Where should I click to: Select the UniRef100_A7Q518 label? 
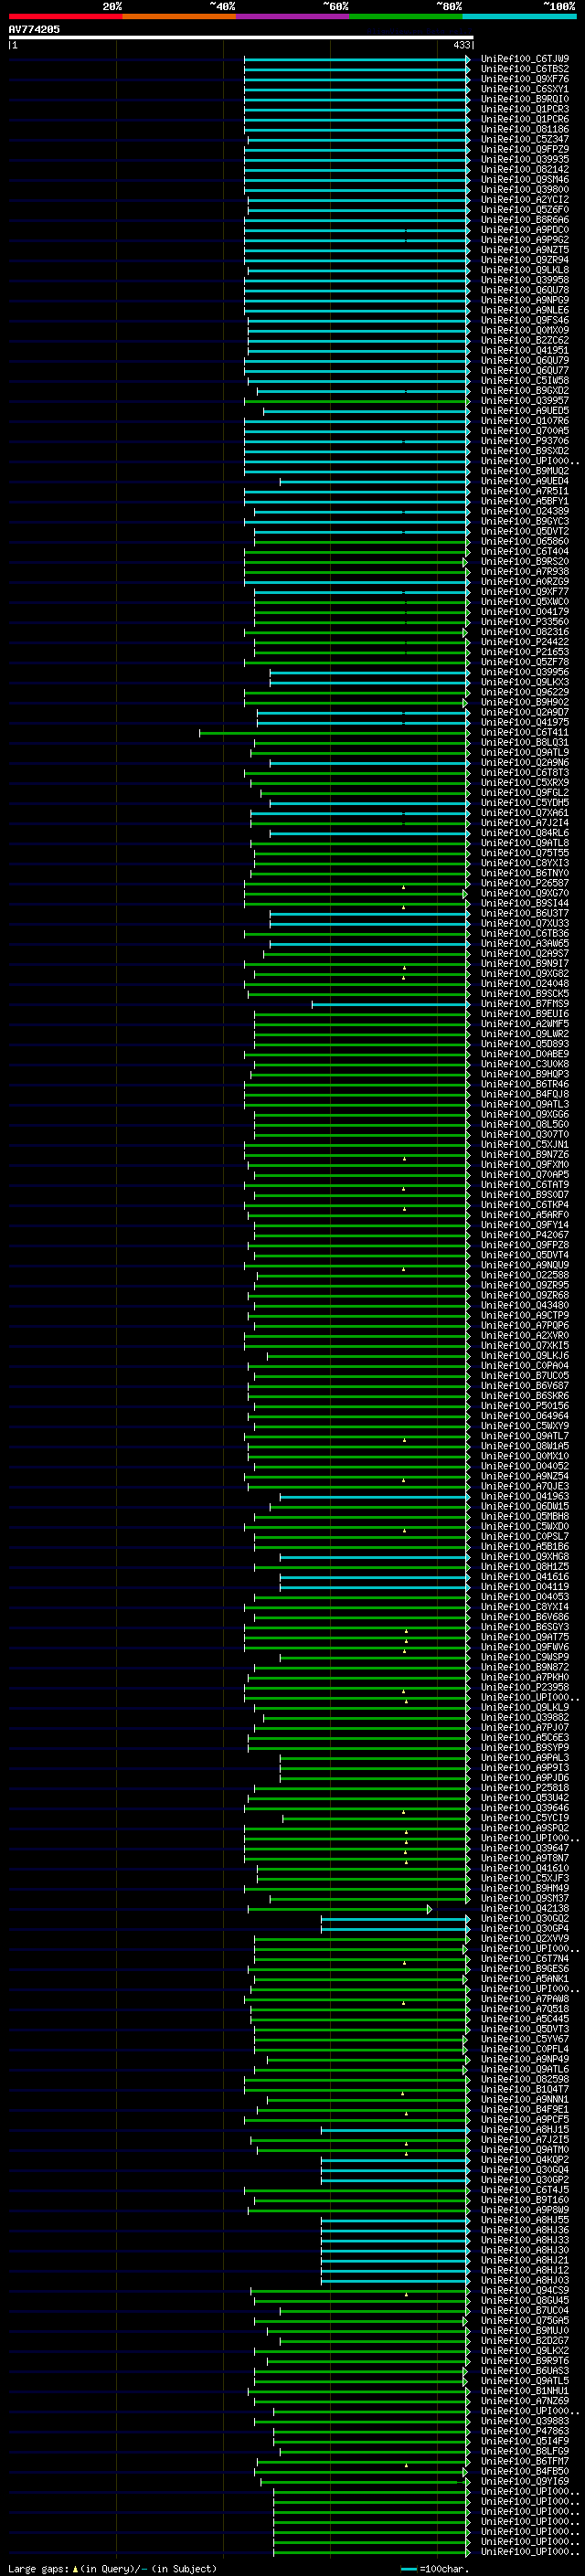525,2008
